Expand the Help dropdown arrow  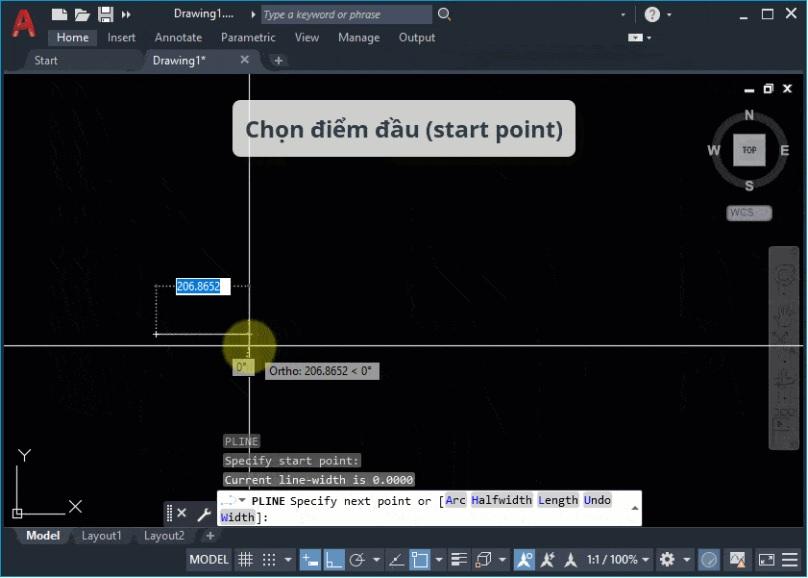tap(669, 15)
